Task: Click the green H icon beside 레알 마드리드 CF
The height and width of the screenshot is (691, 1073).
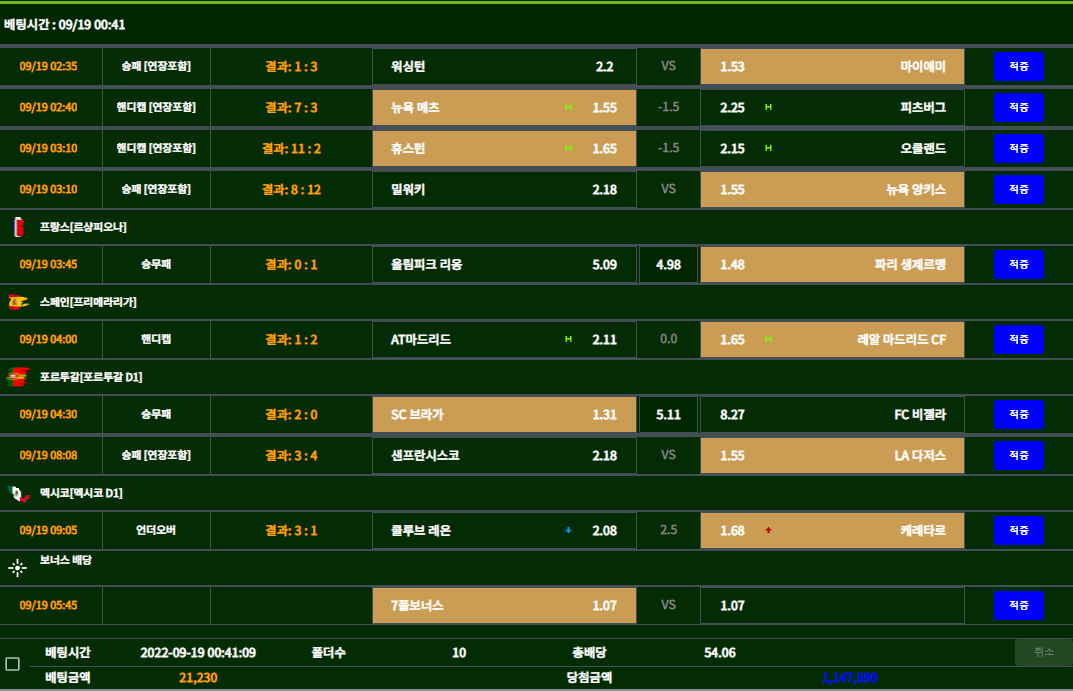Action: pos(768,340)
